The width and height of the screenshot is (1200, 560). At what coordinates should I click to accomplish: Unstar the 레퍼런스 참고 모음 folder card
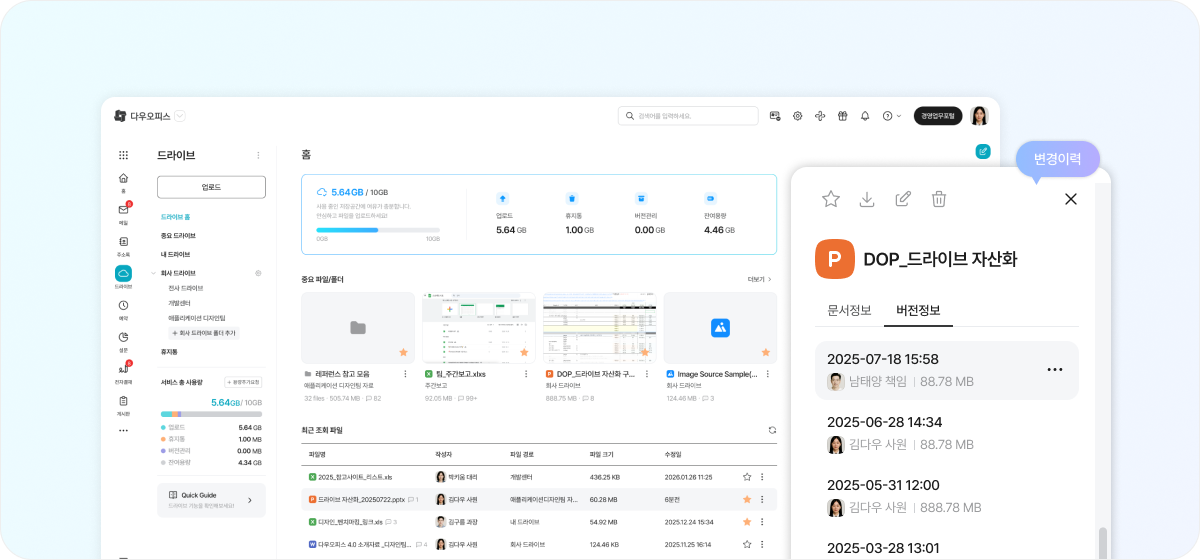point(403,352)
